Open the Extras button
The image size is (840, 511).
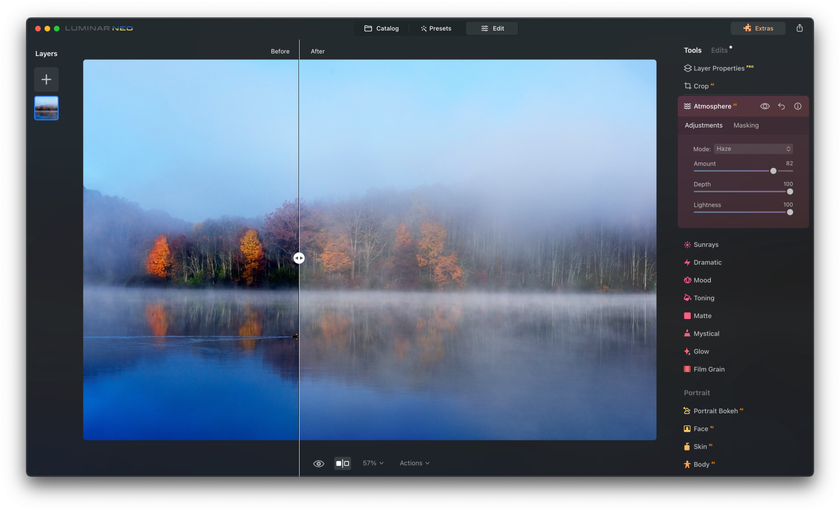[758, 28]
